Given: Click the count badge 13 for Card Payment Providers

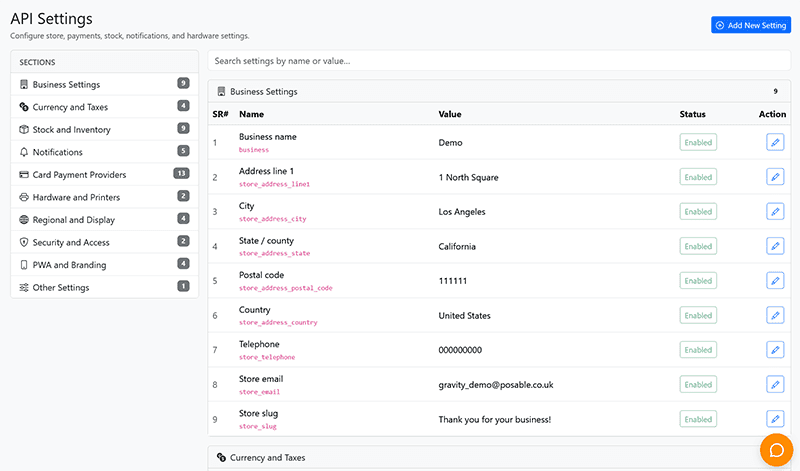Looking at the screenshot, I should tap(181, 173).
